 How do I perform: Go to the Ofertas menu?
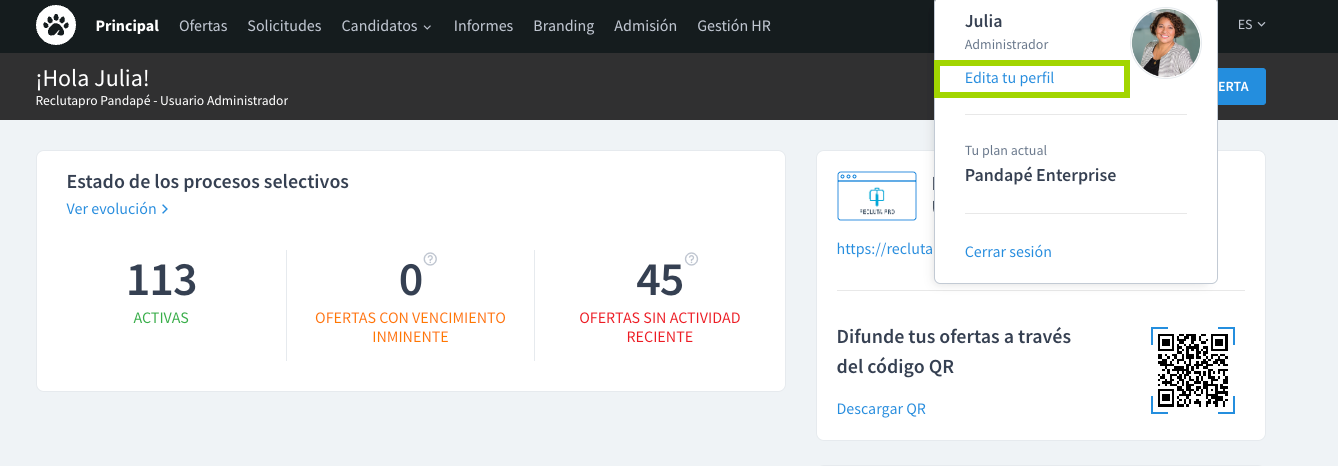click(203, 26)
